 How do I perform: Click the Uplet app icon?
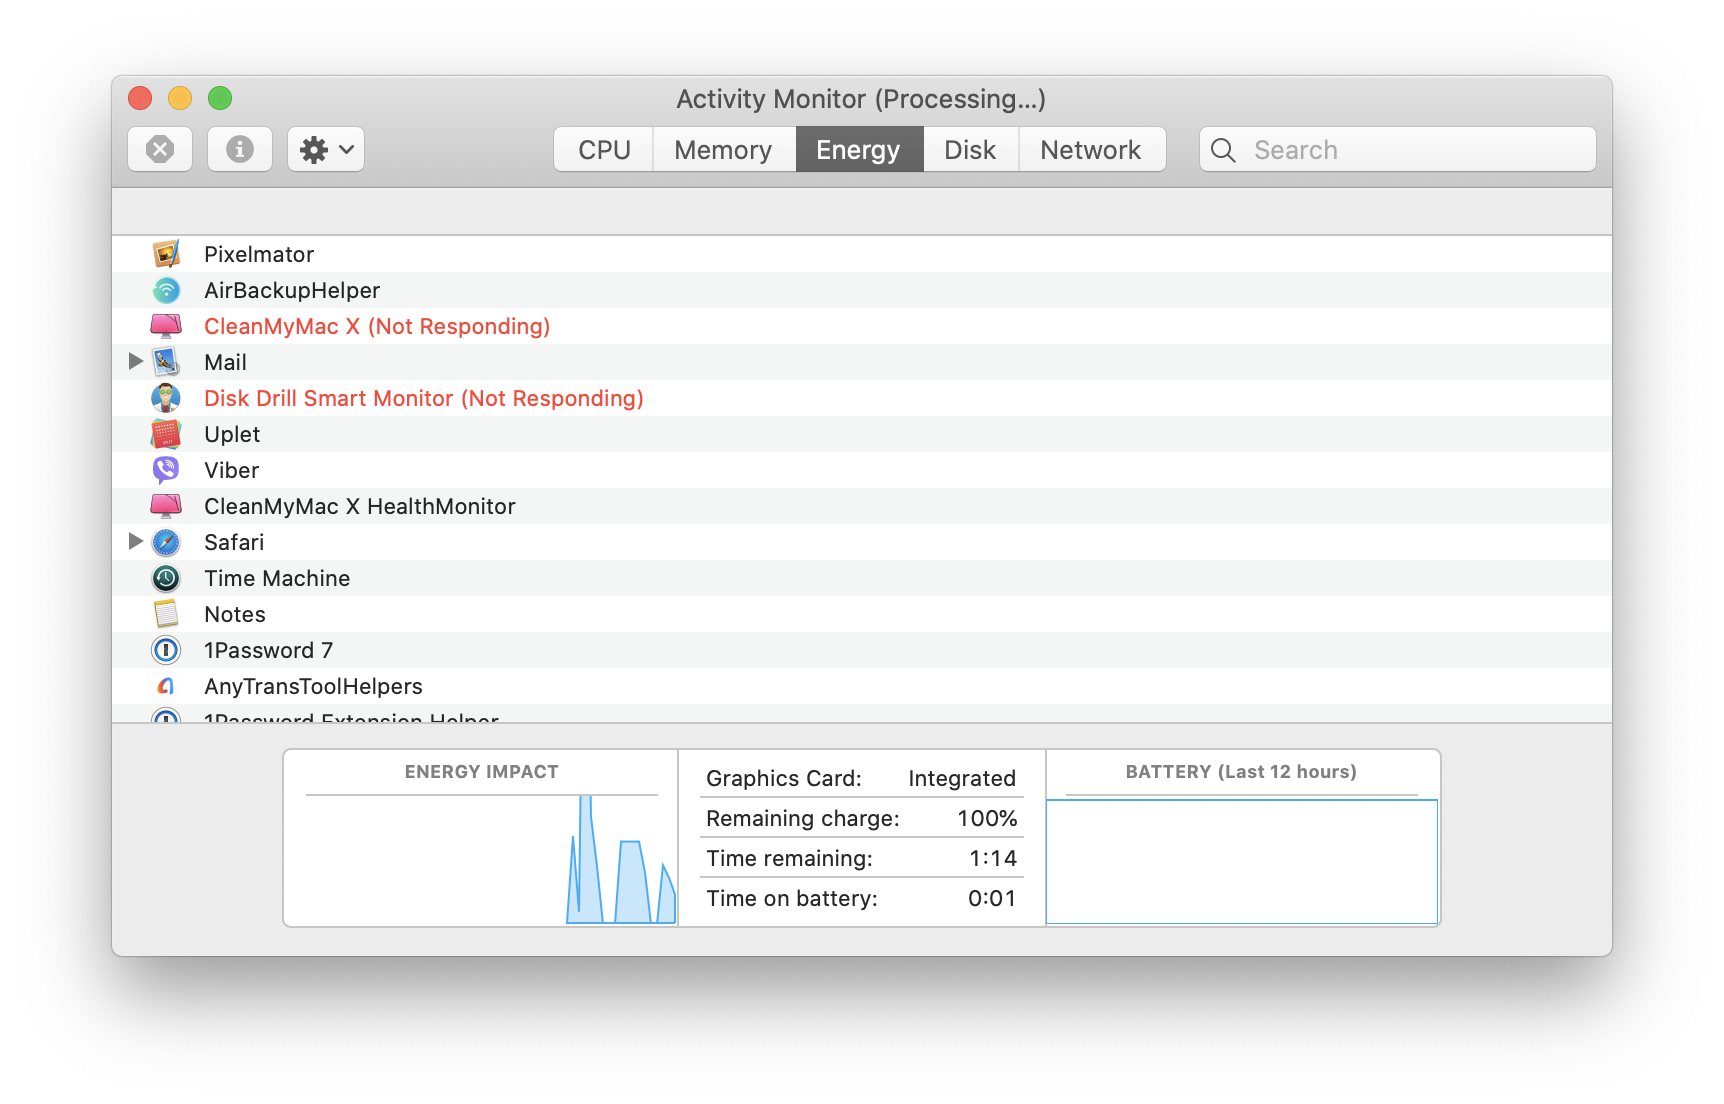(166, 434)
